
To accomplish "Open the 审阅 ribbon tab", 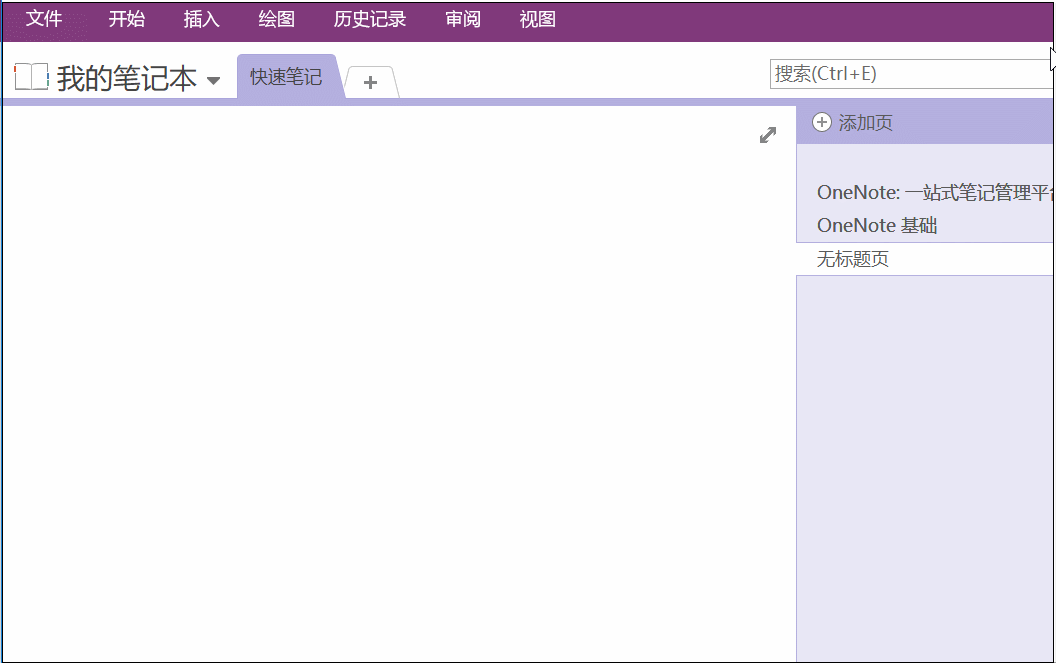I will (463, 19).
